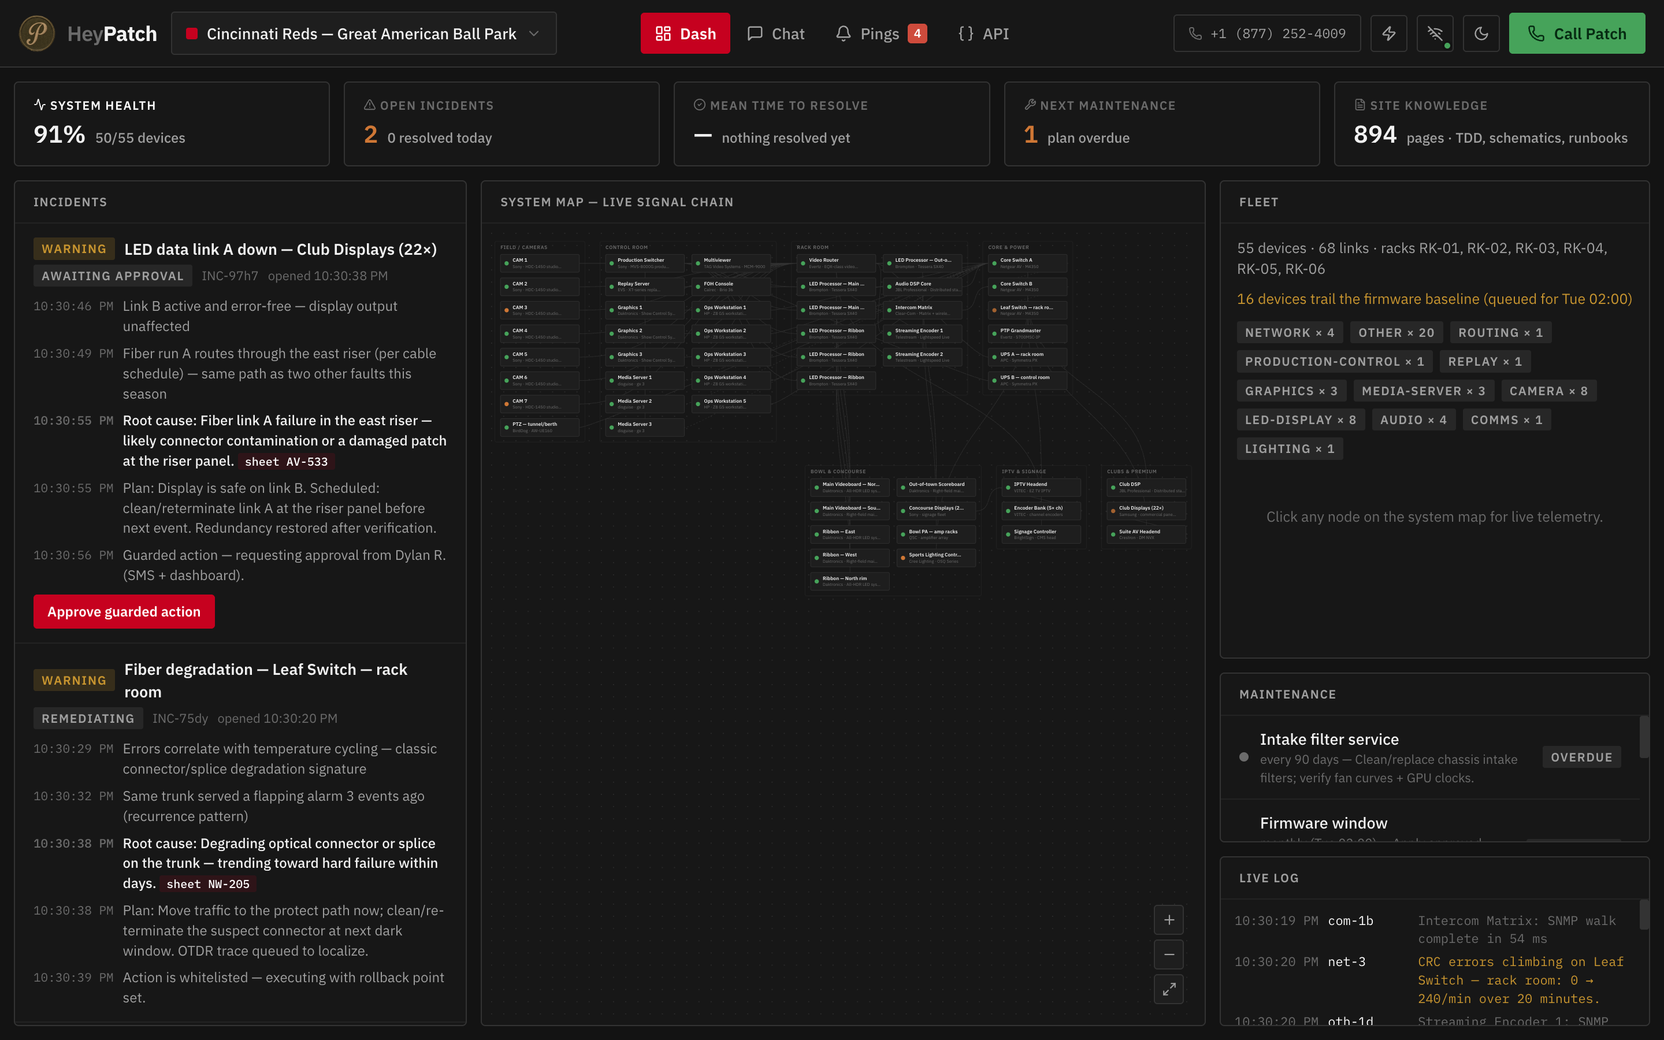
Task: Filter fleet by AUDIO × 4 tag
Action: tap(1414, 420)
